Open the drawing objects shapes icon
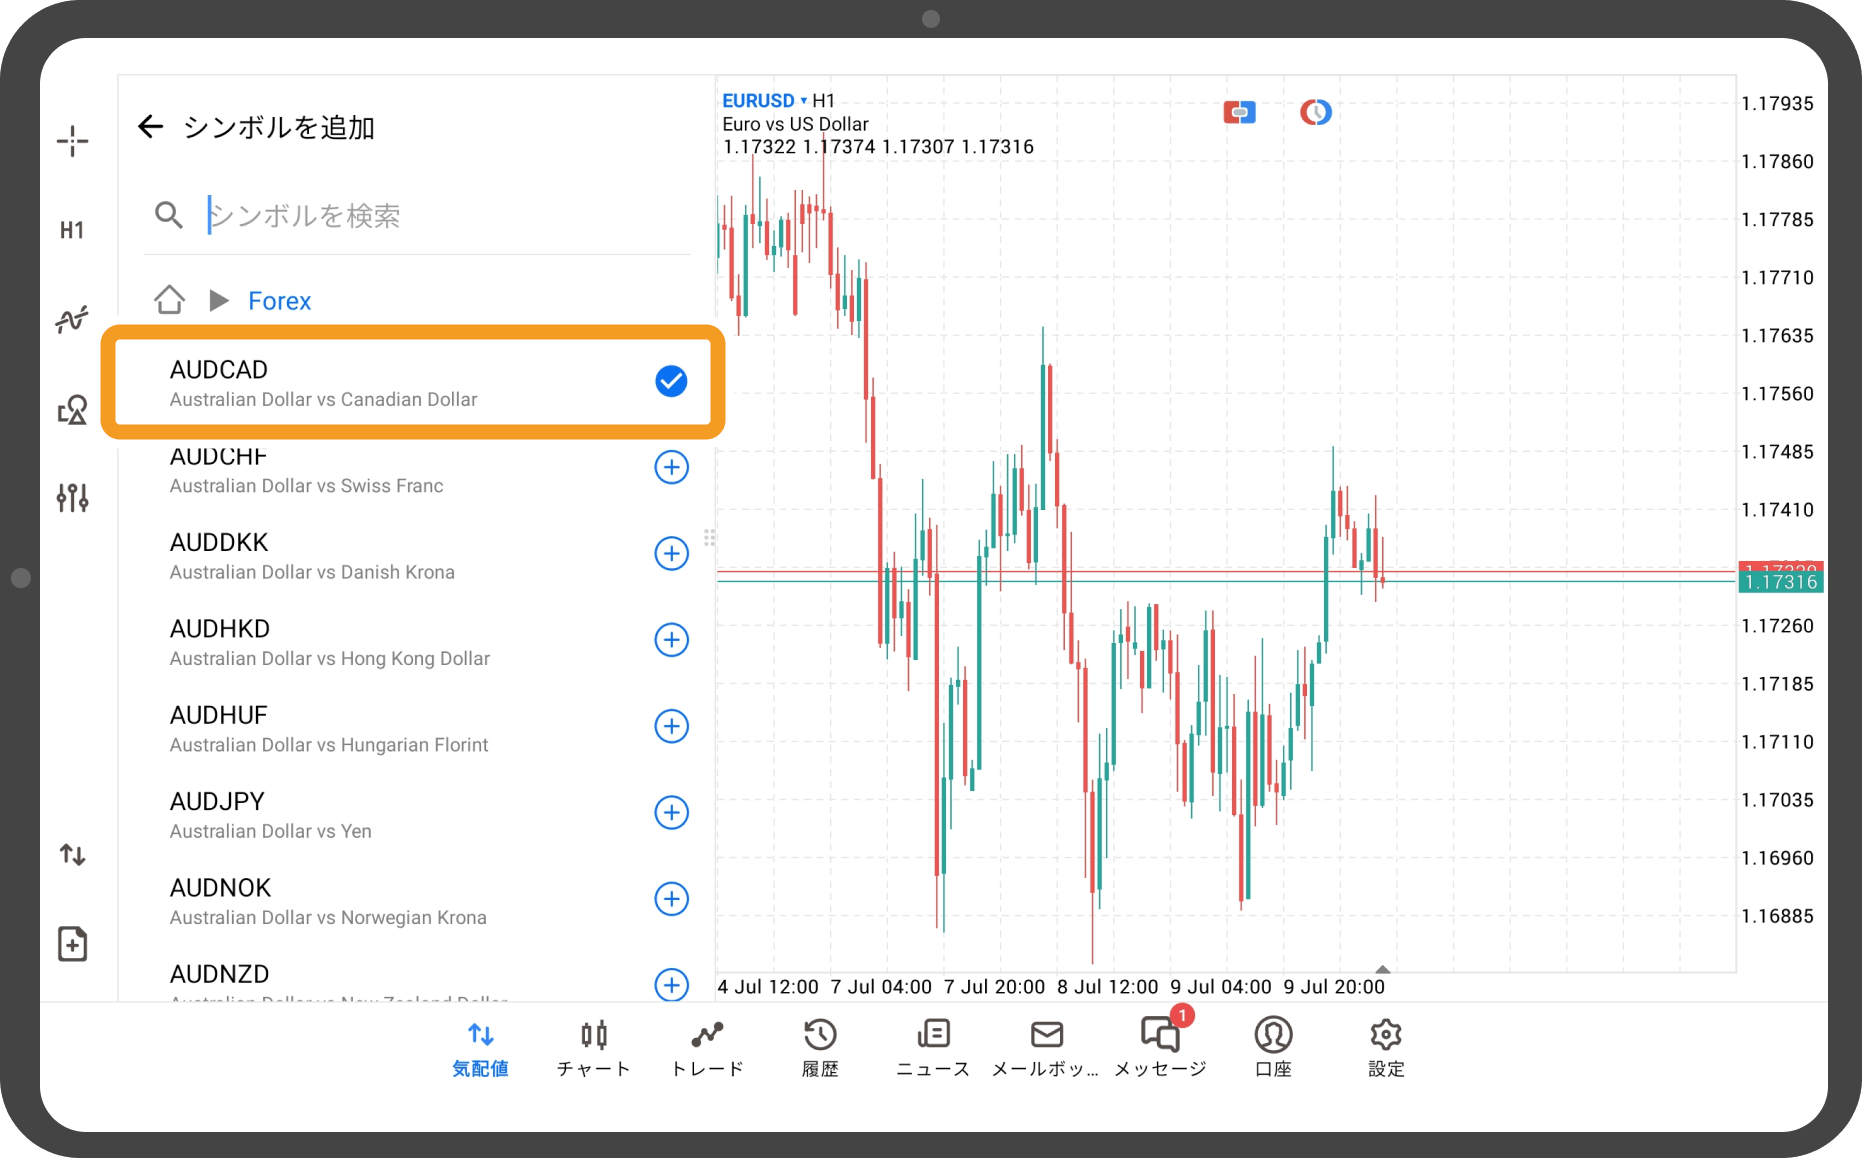Image resolution: width=1862 pixels, height=1158 pixels. [x=72, y=409]
